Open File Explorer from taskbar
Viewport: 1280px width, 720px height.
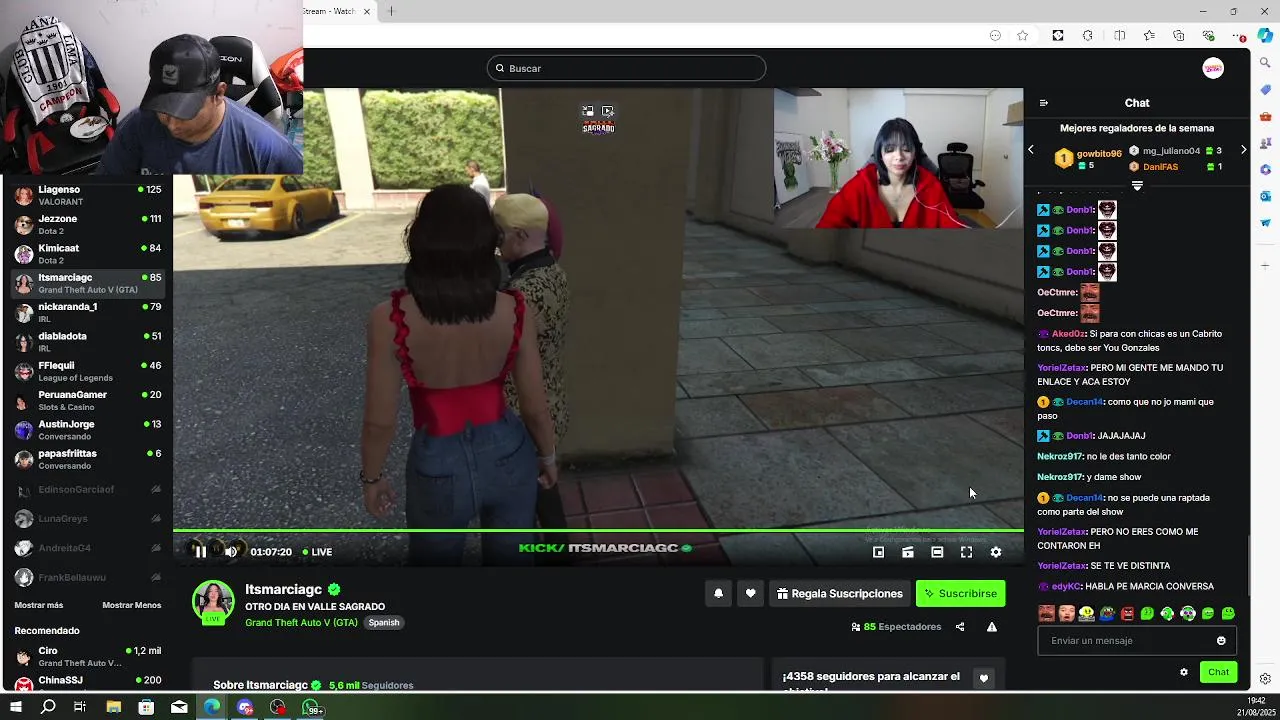point(113,708)
